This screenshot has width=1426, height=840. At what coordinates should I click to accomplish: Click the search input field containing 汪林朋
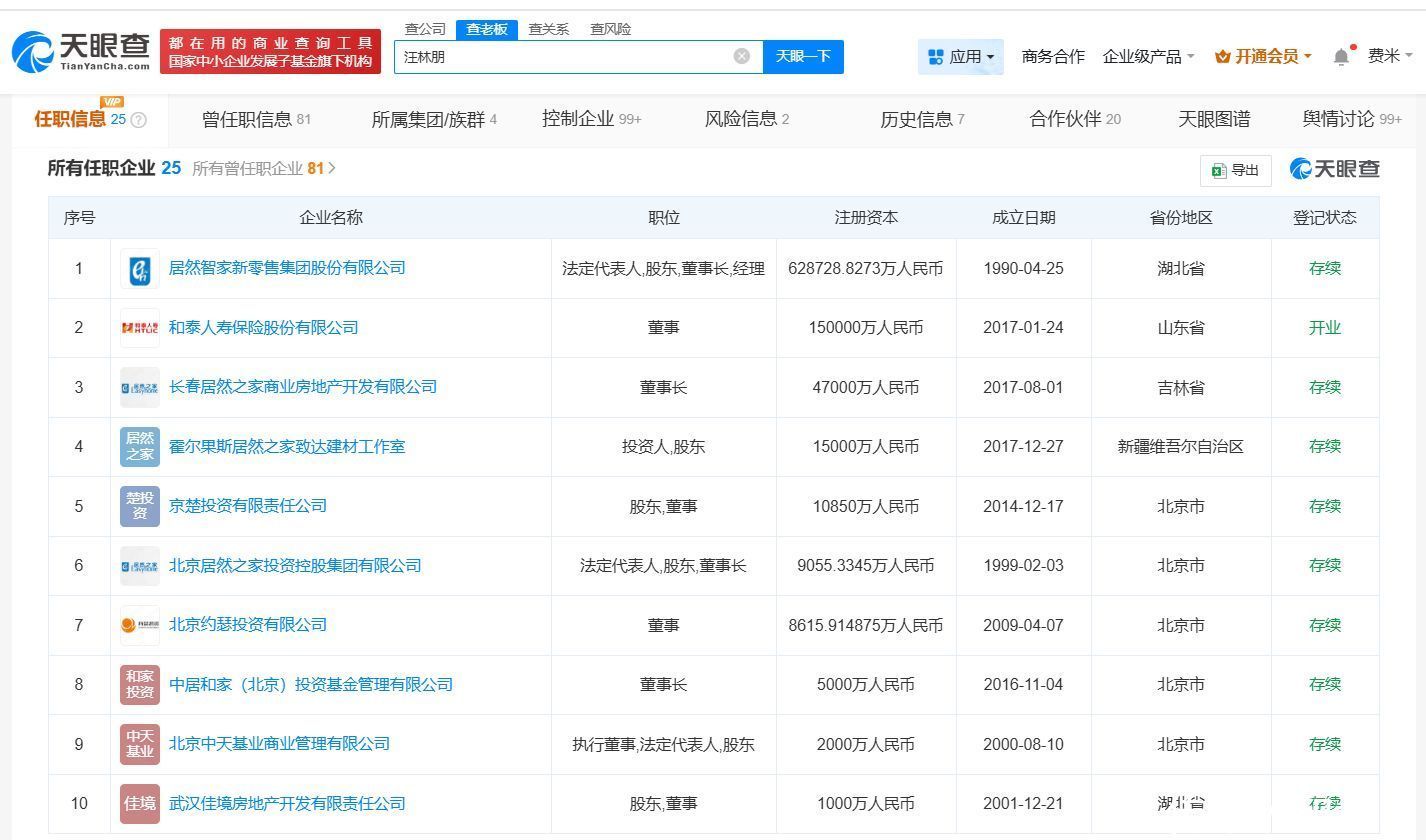[560, 57]
